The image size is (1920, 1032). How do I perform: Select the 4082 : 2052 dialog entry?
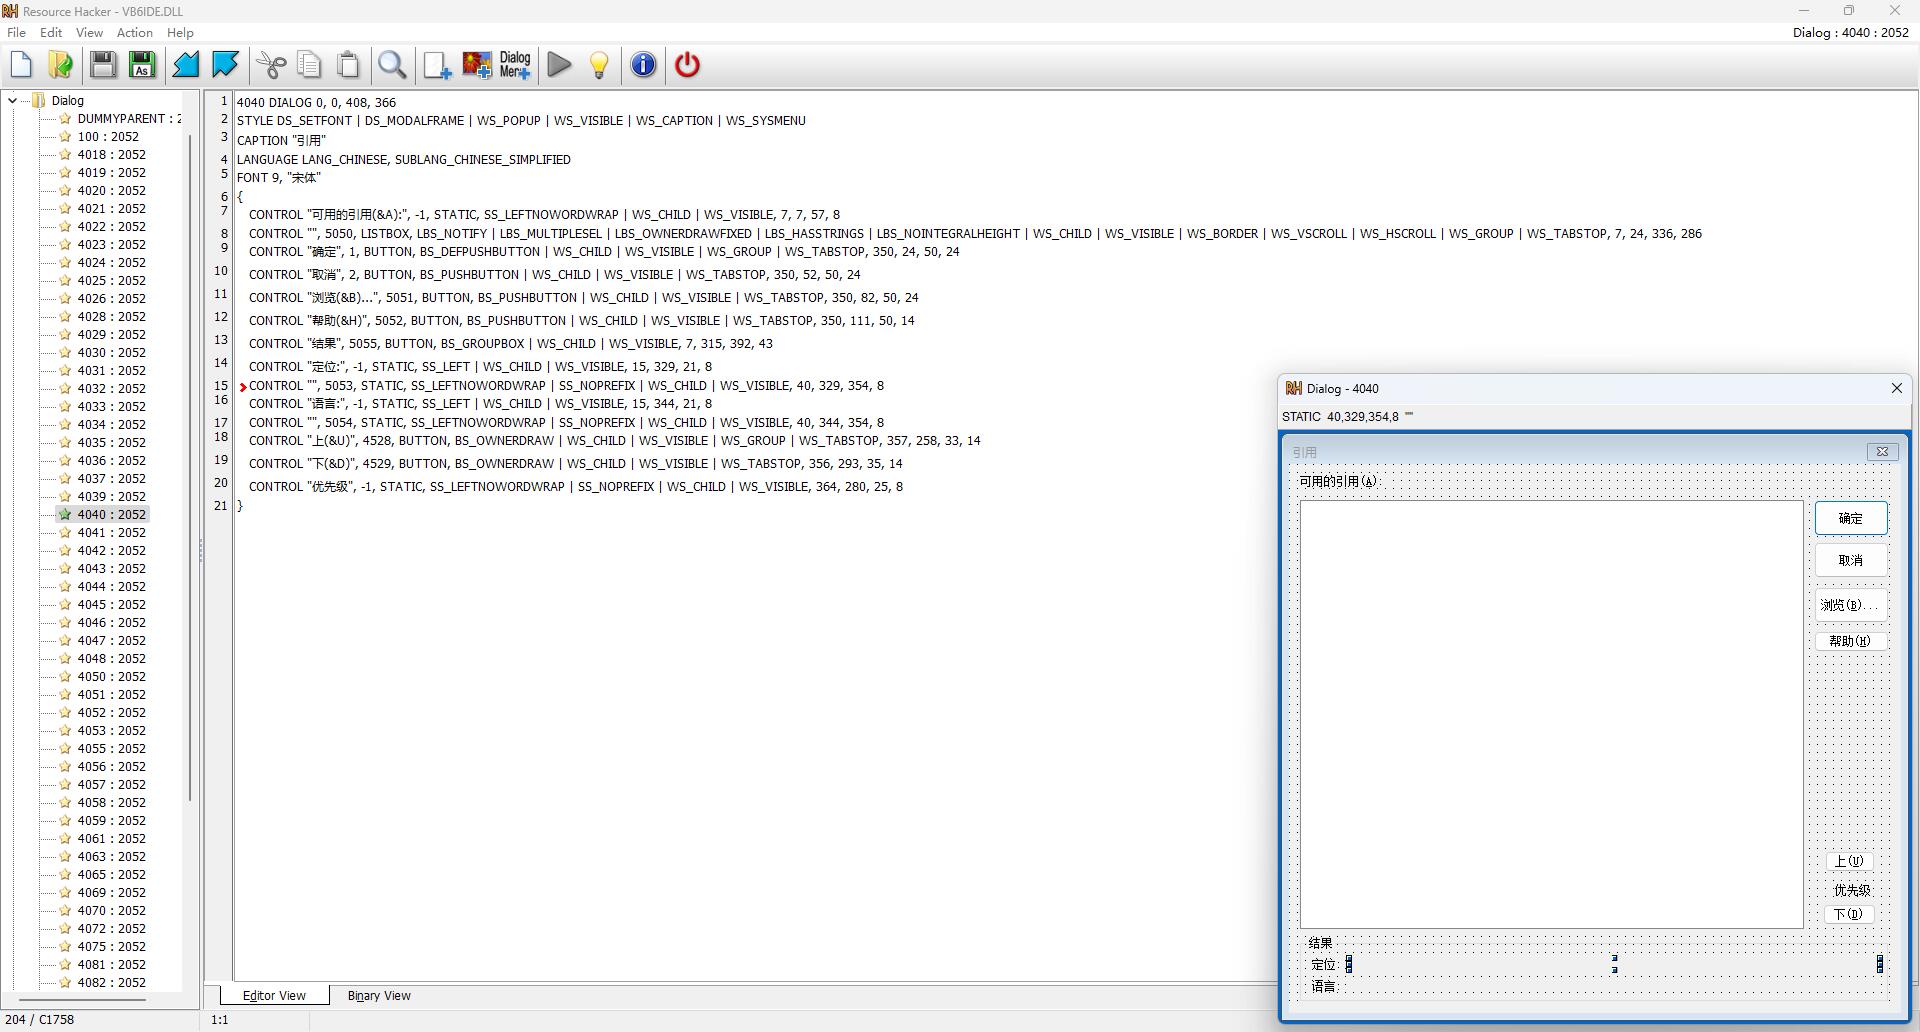(112, 982)
